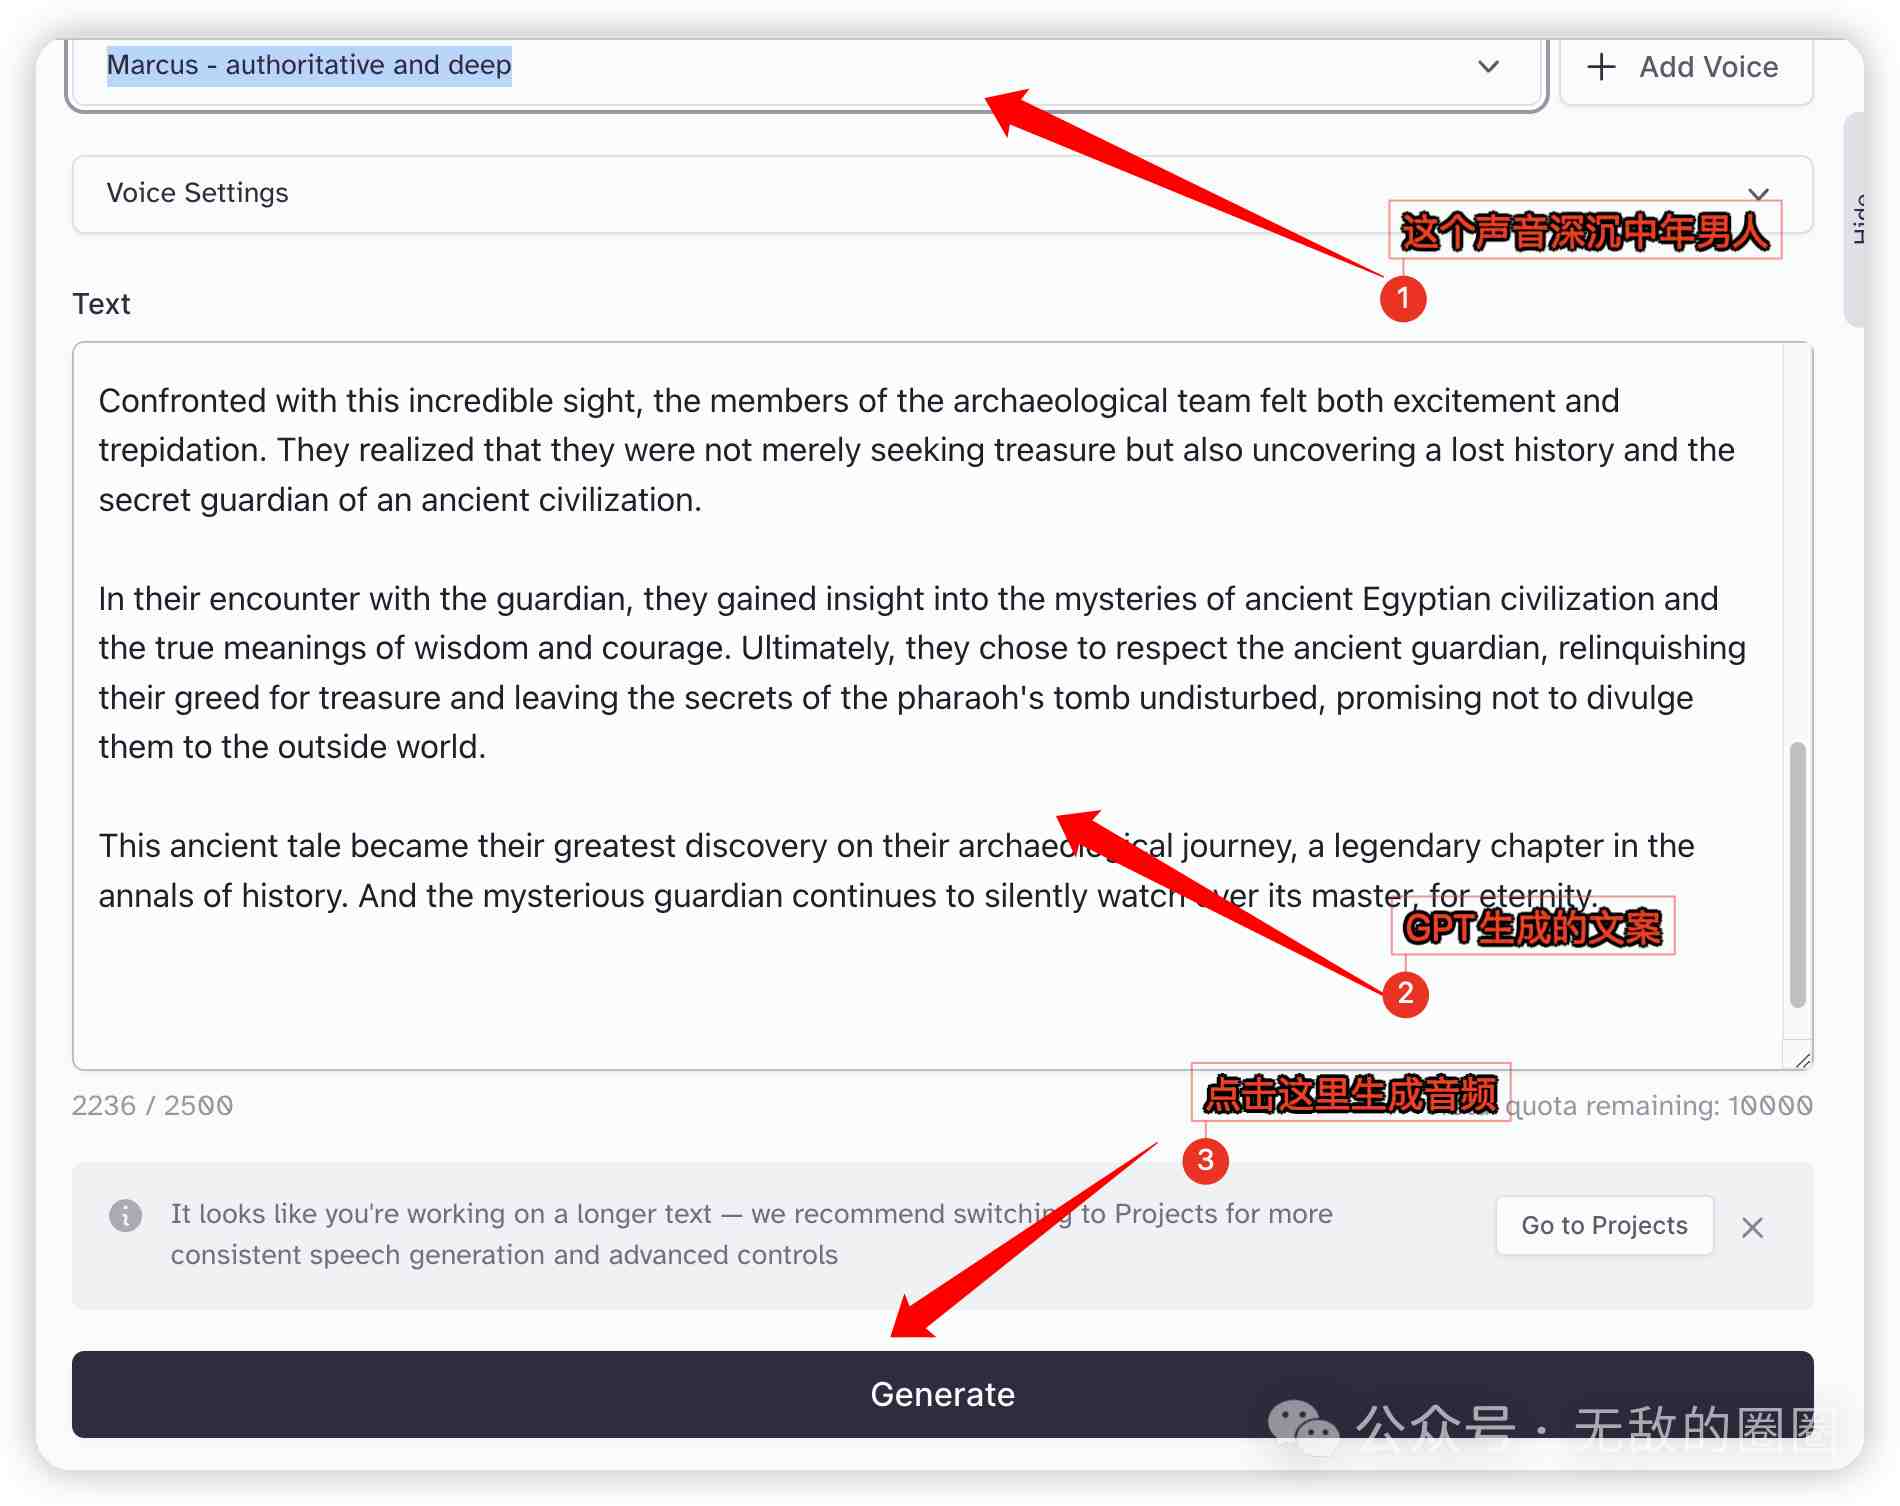Click the red circle marker numbered 1
Image resolution: width=1900 pixels, height=1506 pixels.
click(x=1403, y=298)
